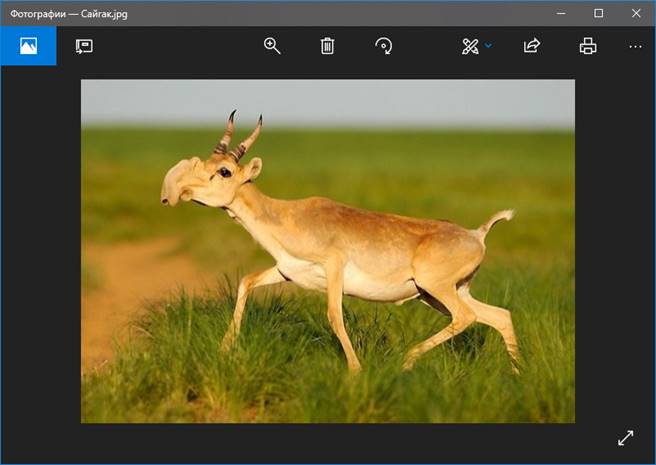Click the add to album icon

[x=84, y=46]
